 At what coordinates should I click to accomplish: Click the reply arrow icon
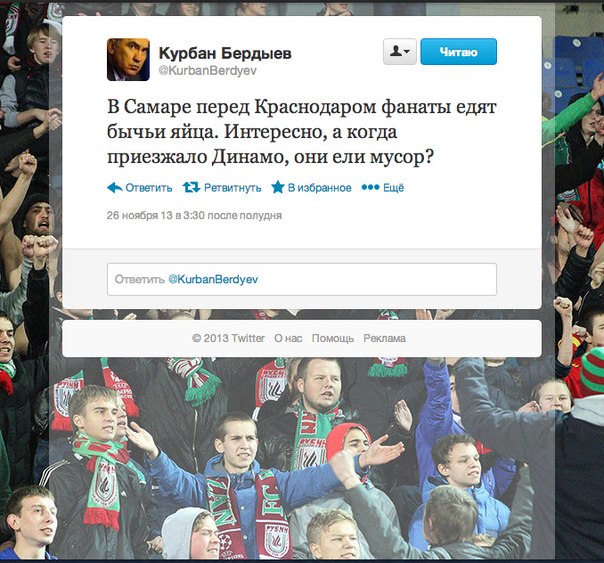[115, 188]
